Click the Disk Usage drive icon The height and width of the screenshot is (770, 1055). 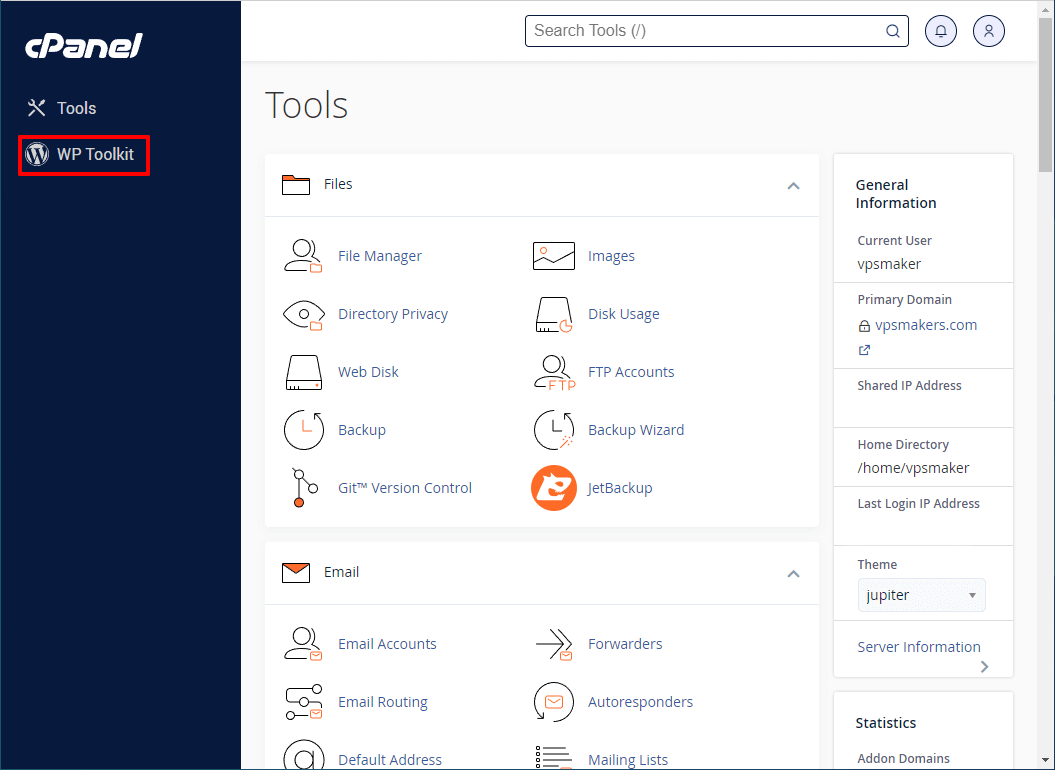(554, 314)
